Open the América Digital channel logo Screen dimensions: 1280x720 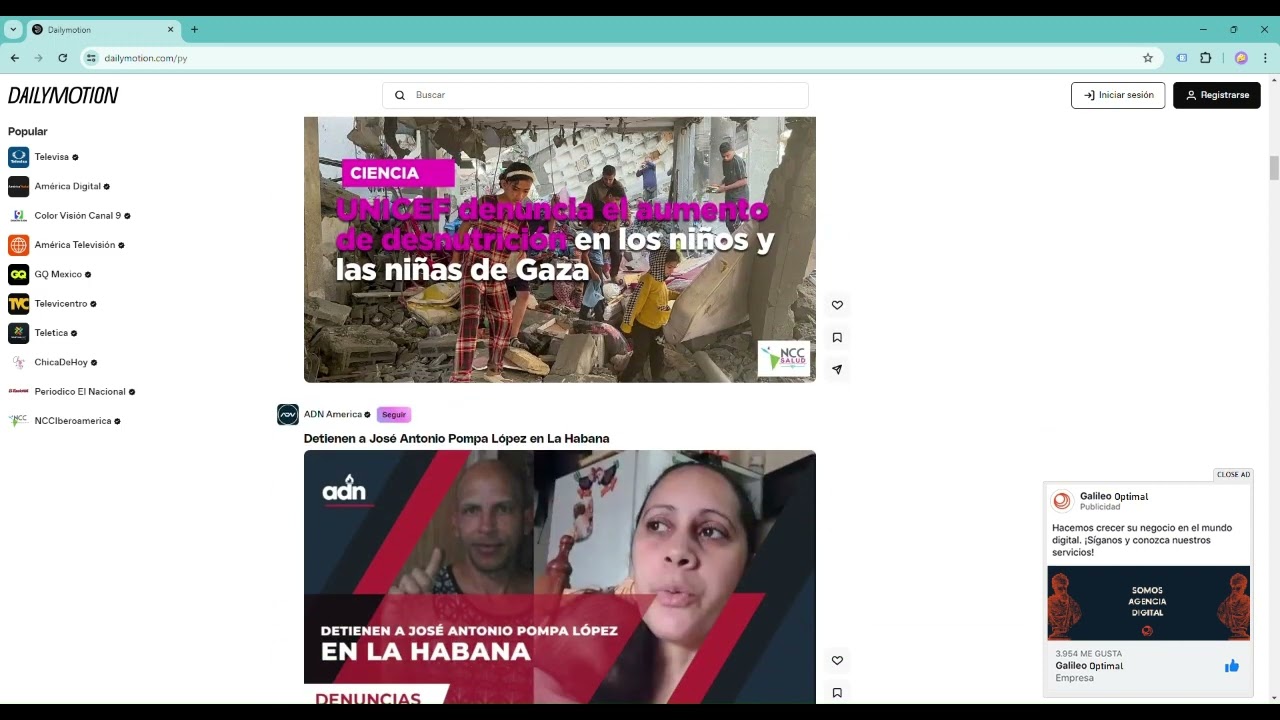pyautogui.click(x=19, y=186)
